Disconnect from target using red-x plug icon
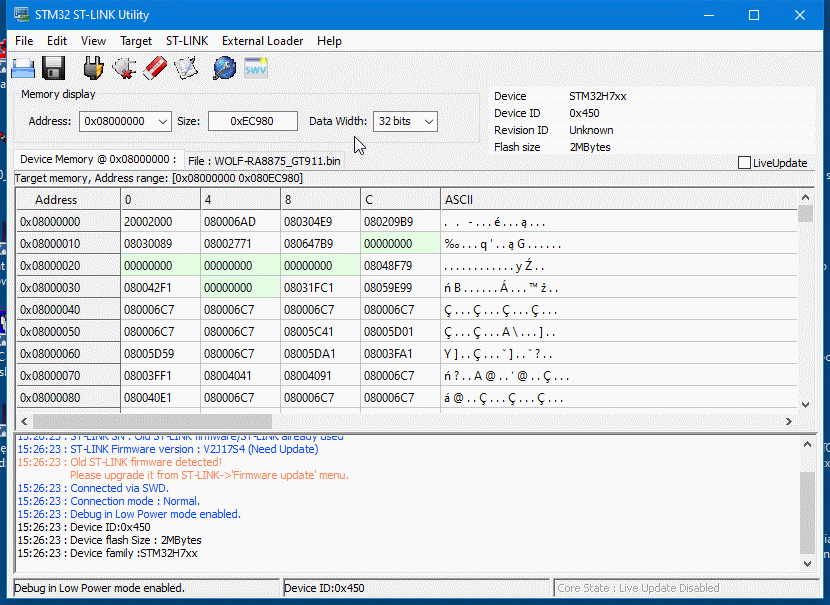830x605 pixels. tap(124, 68)
